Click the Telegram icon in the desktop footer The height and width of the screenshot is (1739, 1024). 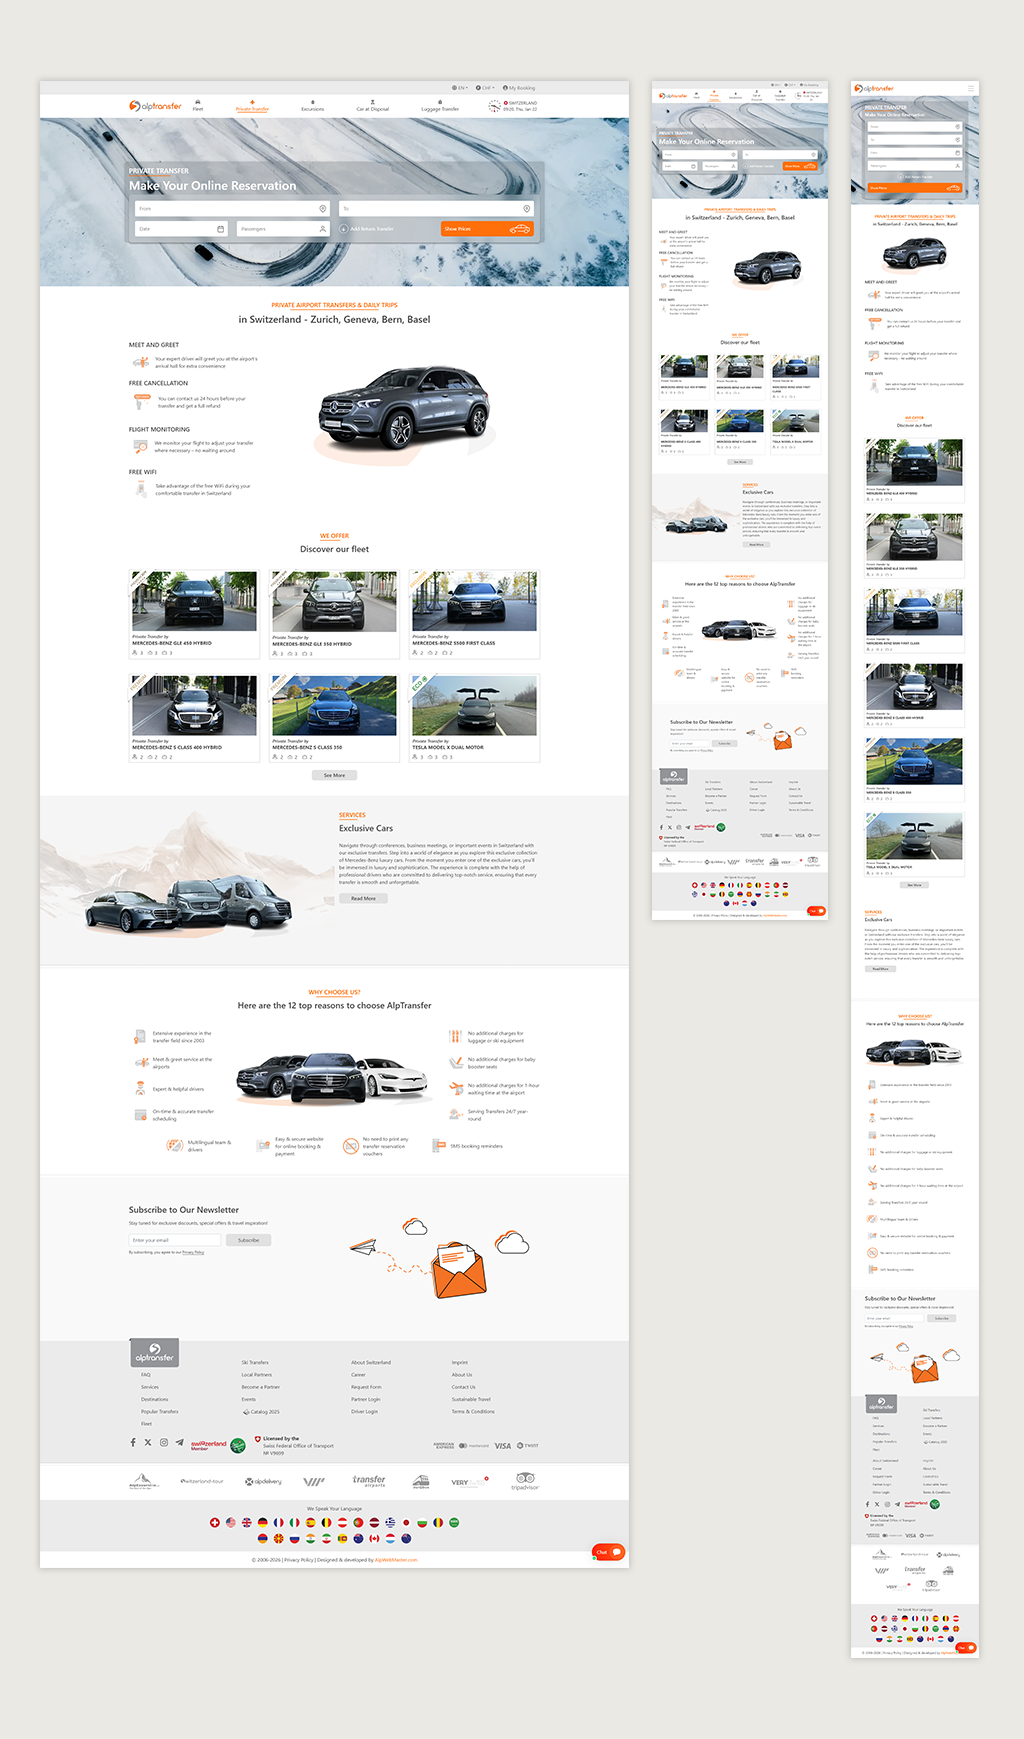tap(180, 1442)
